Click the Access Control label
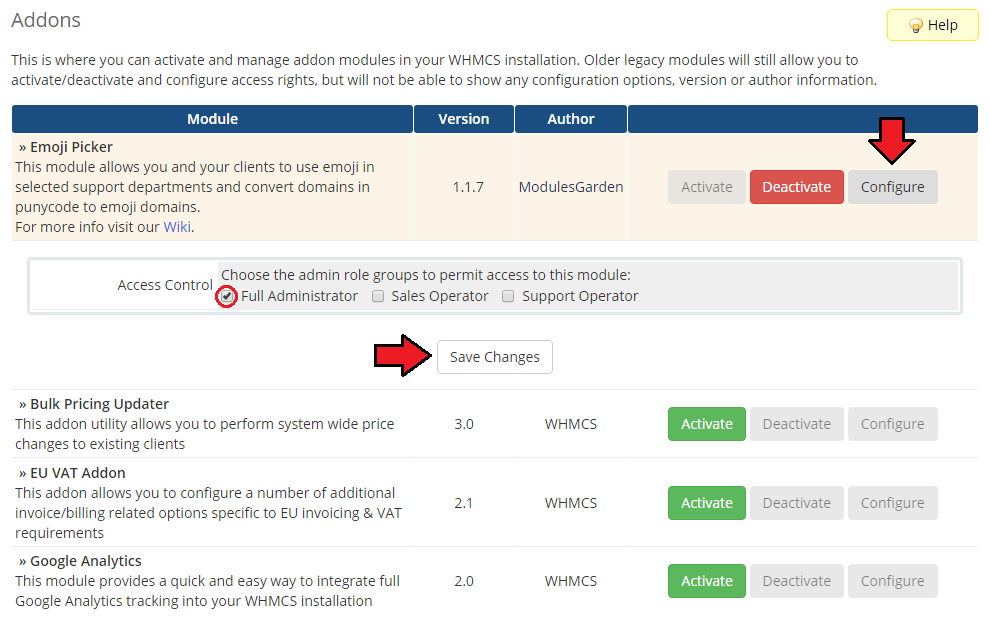Screen dimensions: 990x622 pyautogui.click(x=165, y=285)
